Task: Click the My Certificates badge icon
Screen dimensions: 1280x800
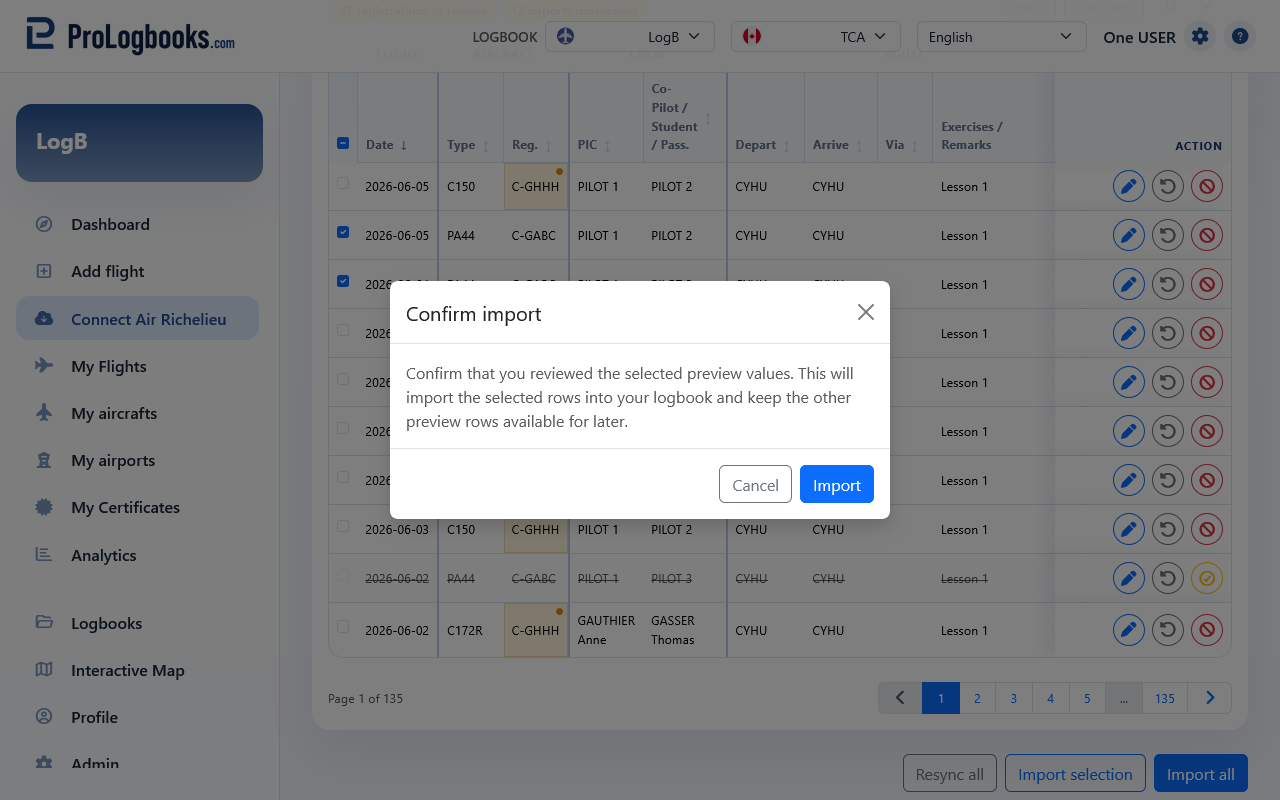Action: coord(44,507)
